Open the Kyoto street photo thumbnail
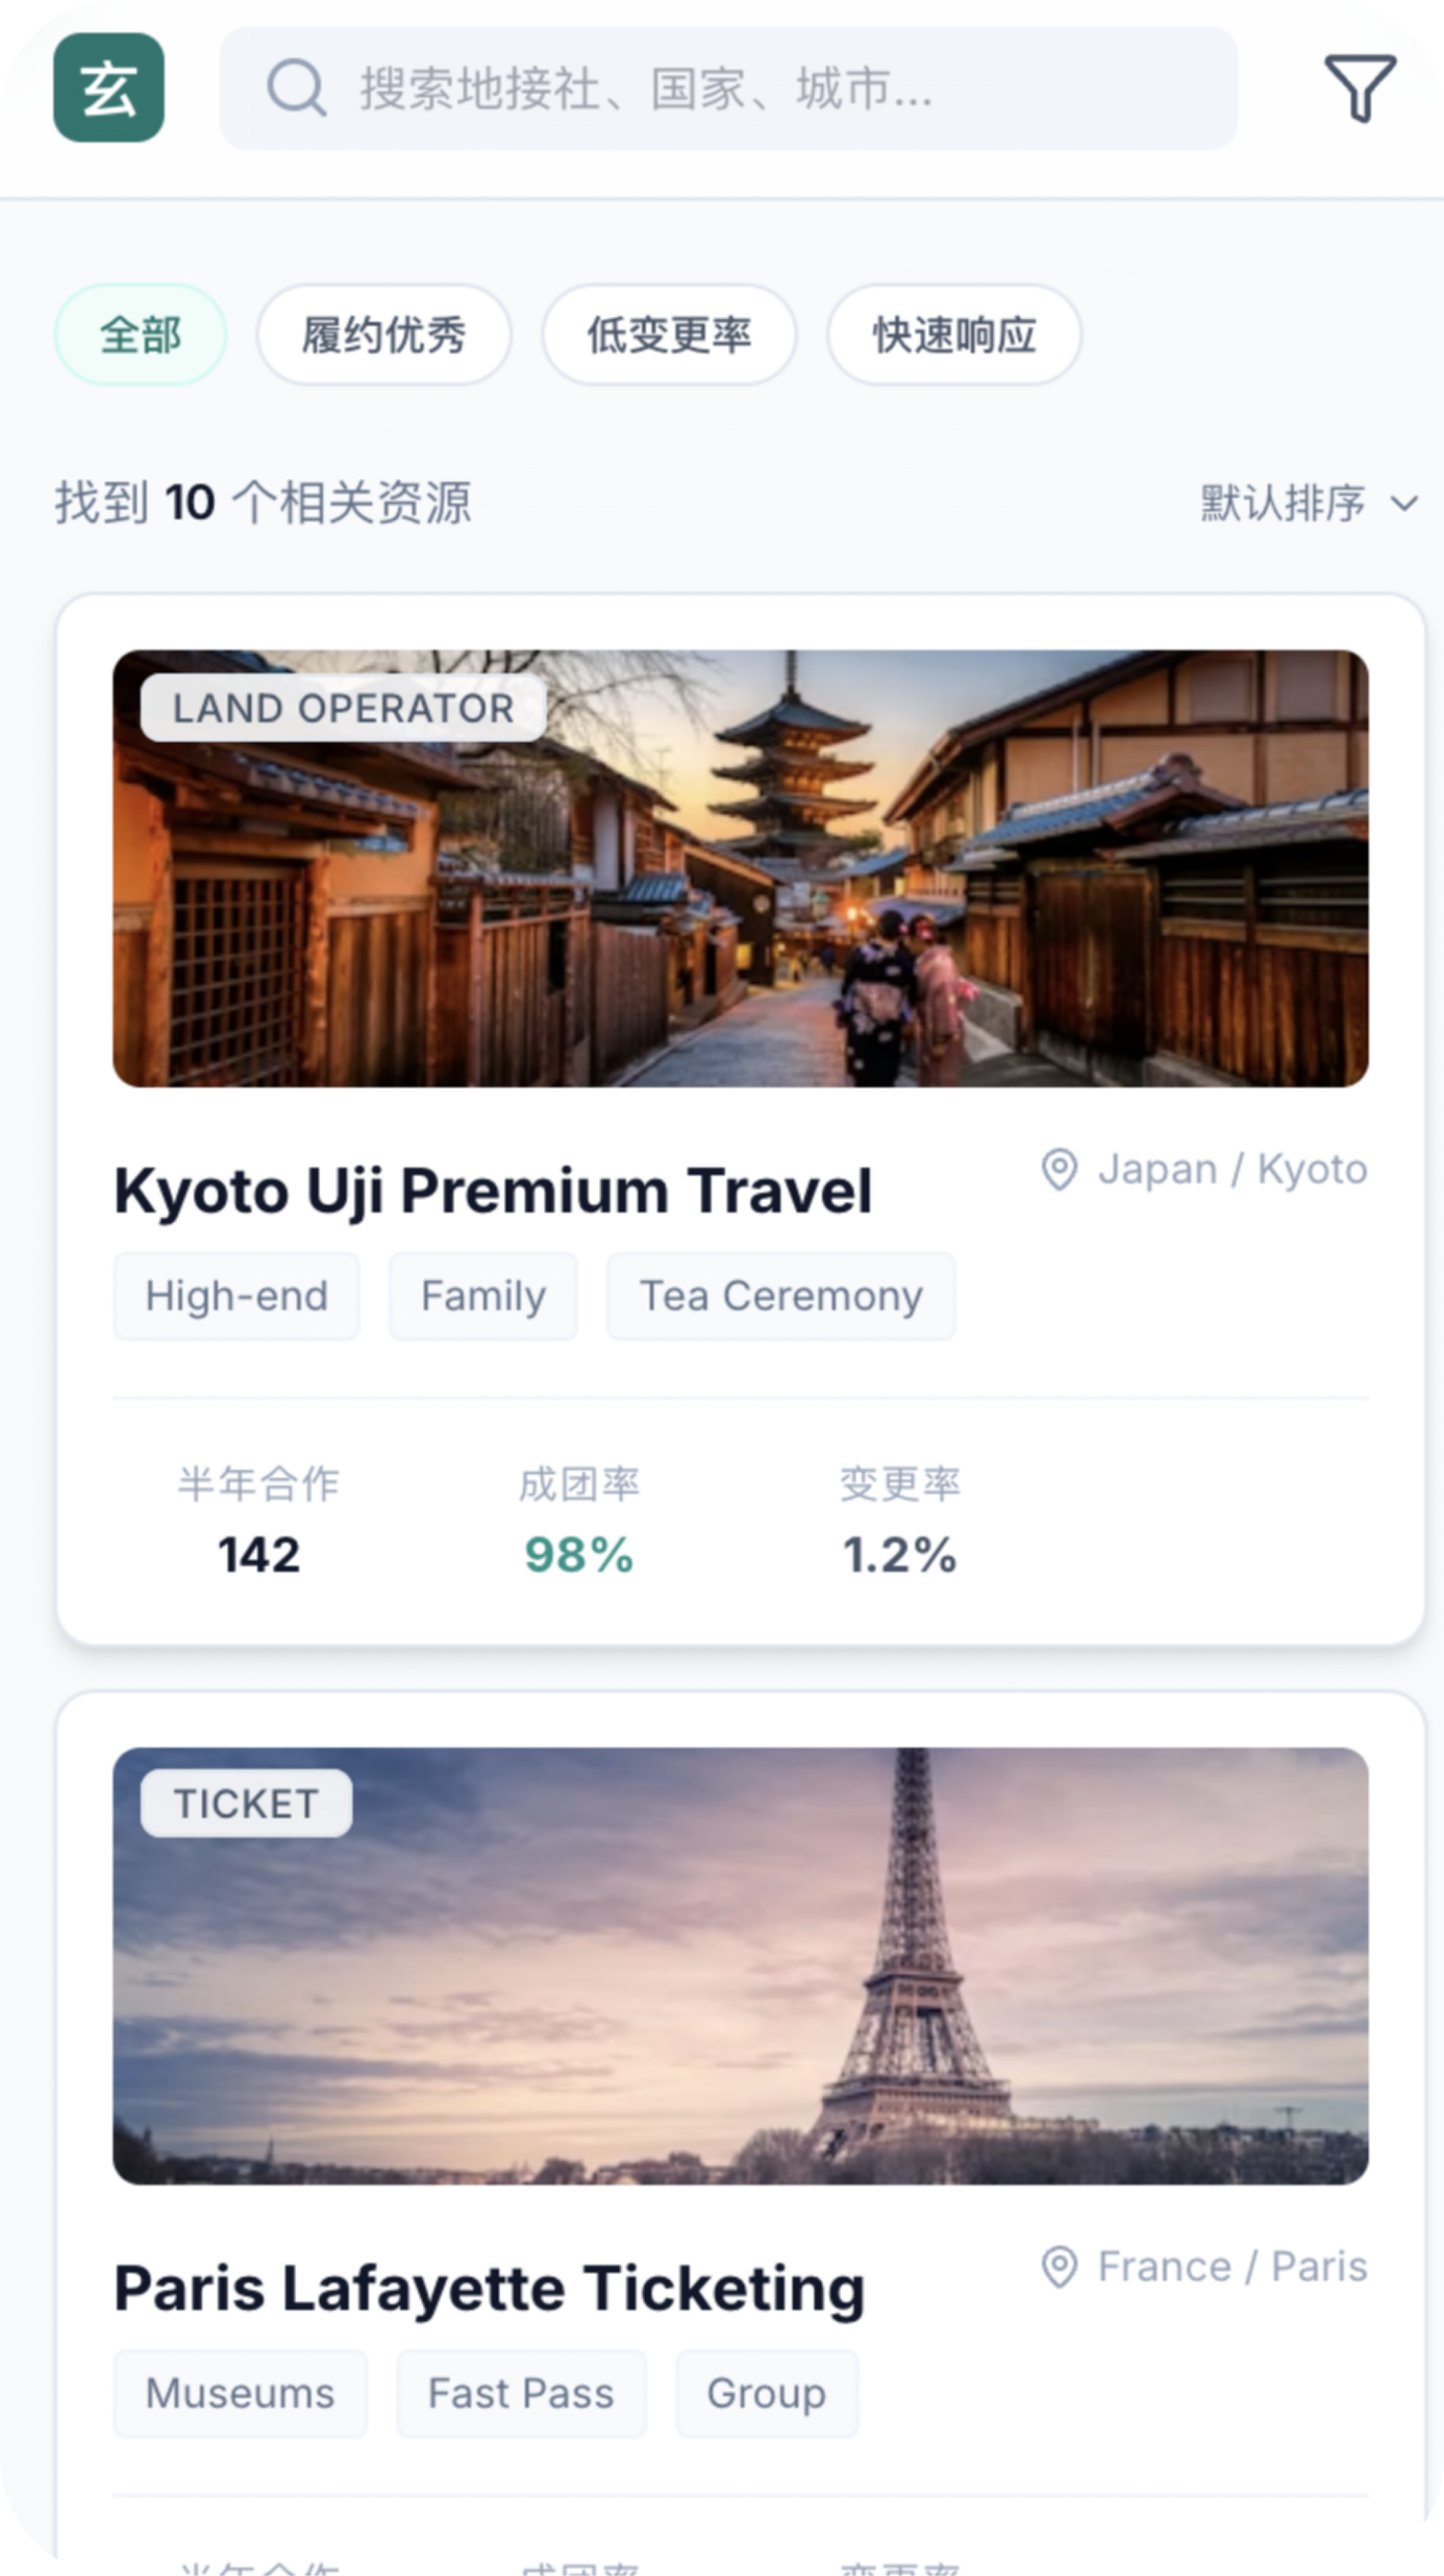Viewport: 1444px width, 2576px height. click(740, 869)
